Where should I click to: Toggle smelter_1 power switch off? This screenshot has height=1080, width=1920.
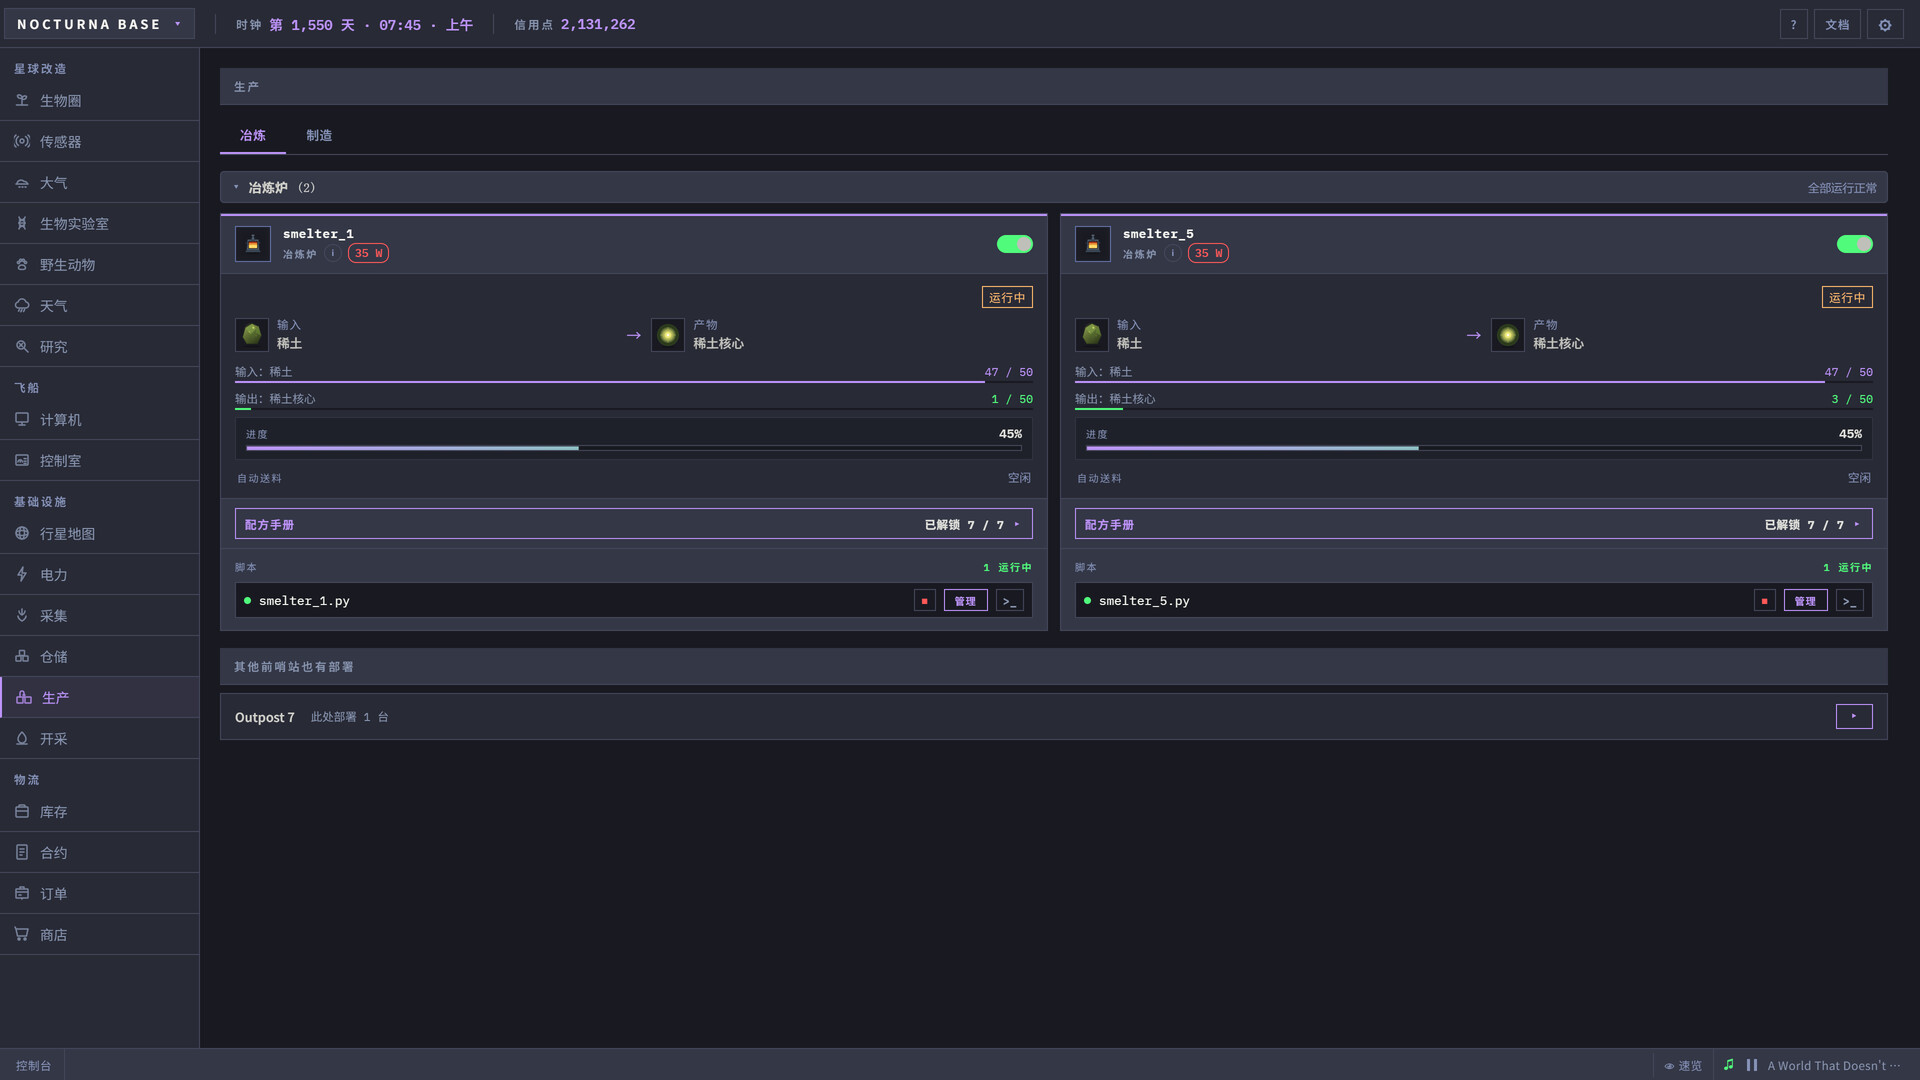[1014, 244]
